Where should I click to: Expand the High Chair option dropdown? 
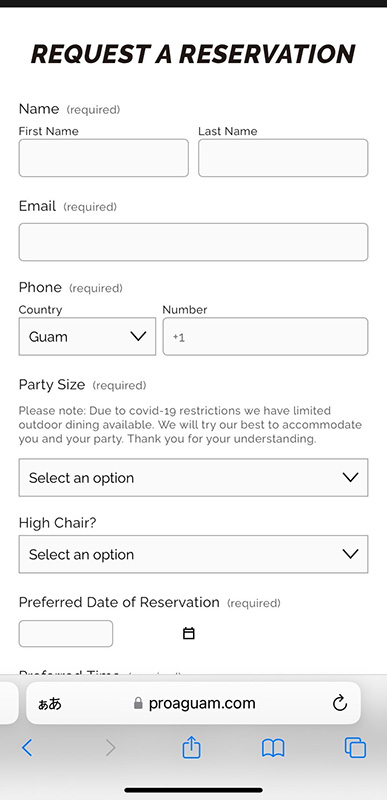(193, 554)
